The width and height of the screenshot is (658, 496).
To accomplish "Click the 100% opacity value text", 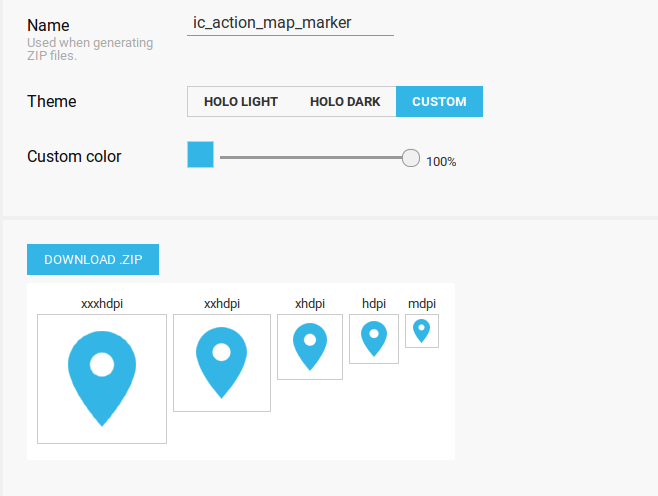I will pyautogui.click(x=441, y=161).
